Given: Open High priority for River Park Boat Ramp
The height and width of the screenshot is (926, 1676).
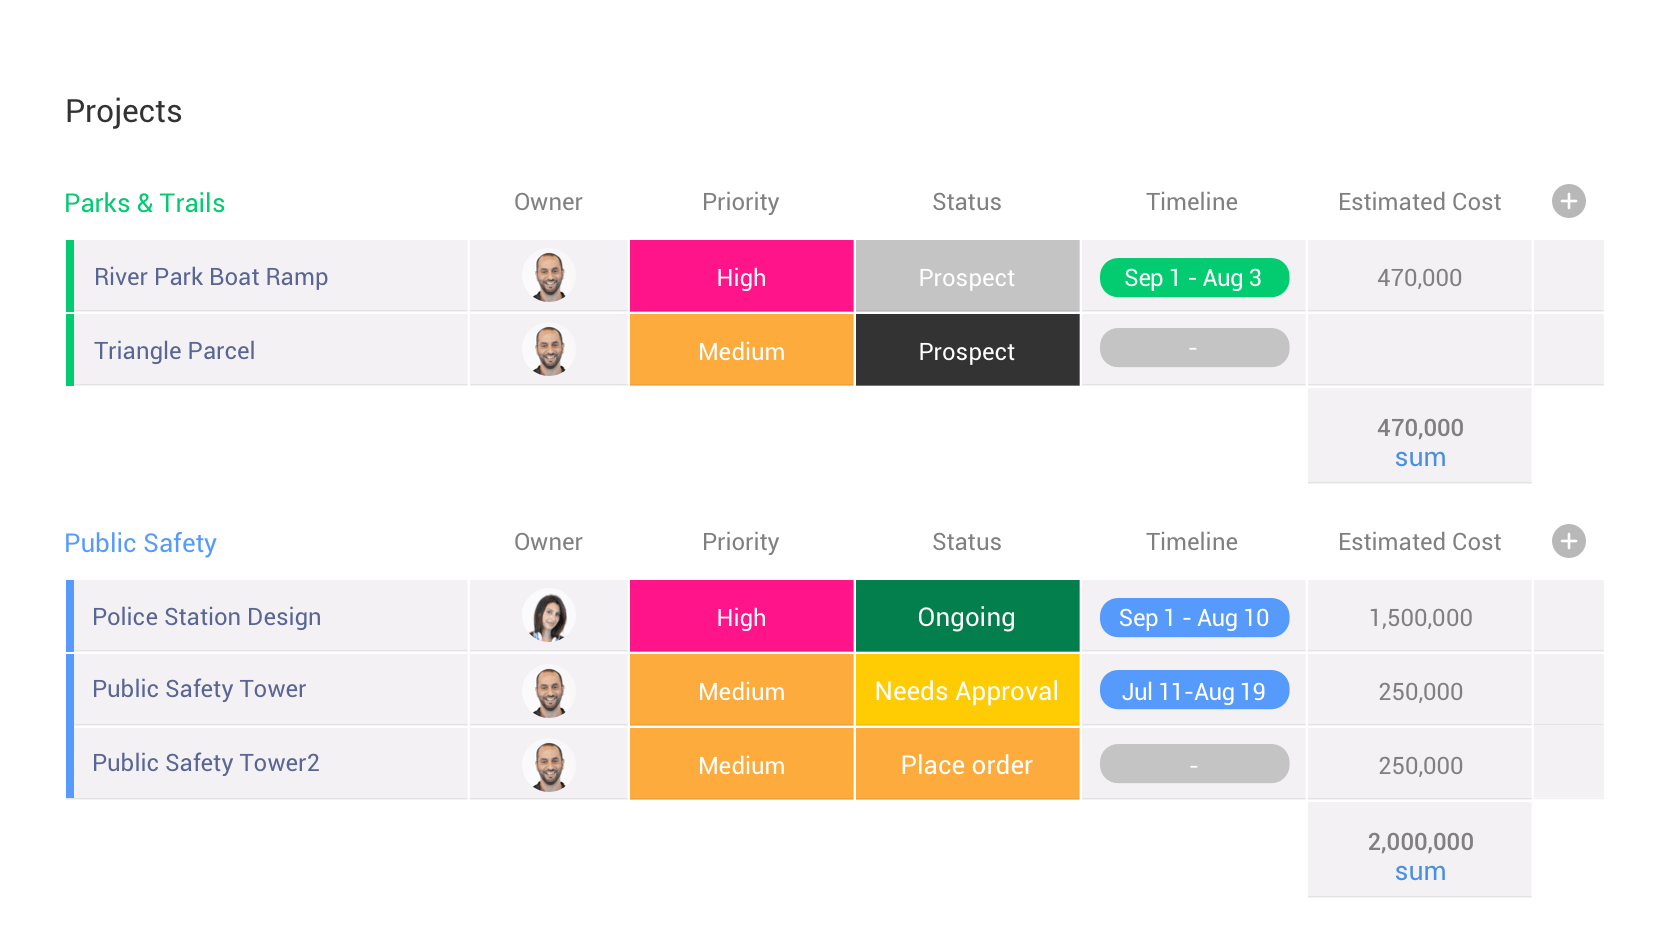Looking at the screenshot, I should tap(741, 277).
